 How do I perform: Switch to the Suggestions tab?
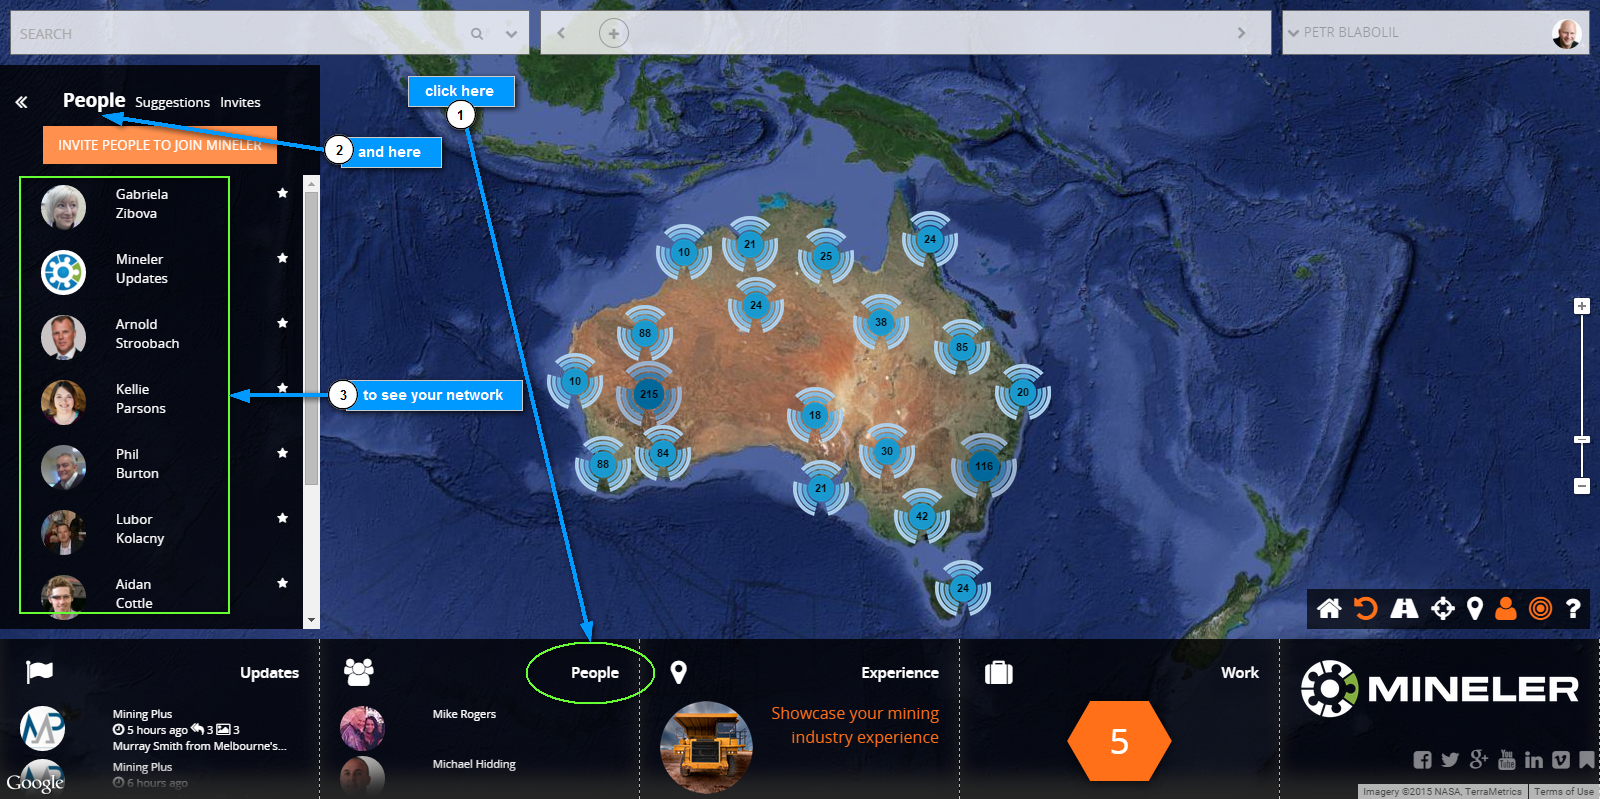tap(172, 103)
